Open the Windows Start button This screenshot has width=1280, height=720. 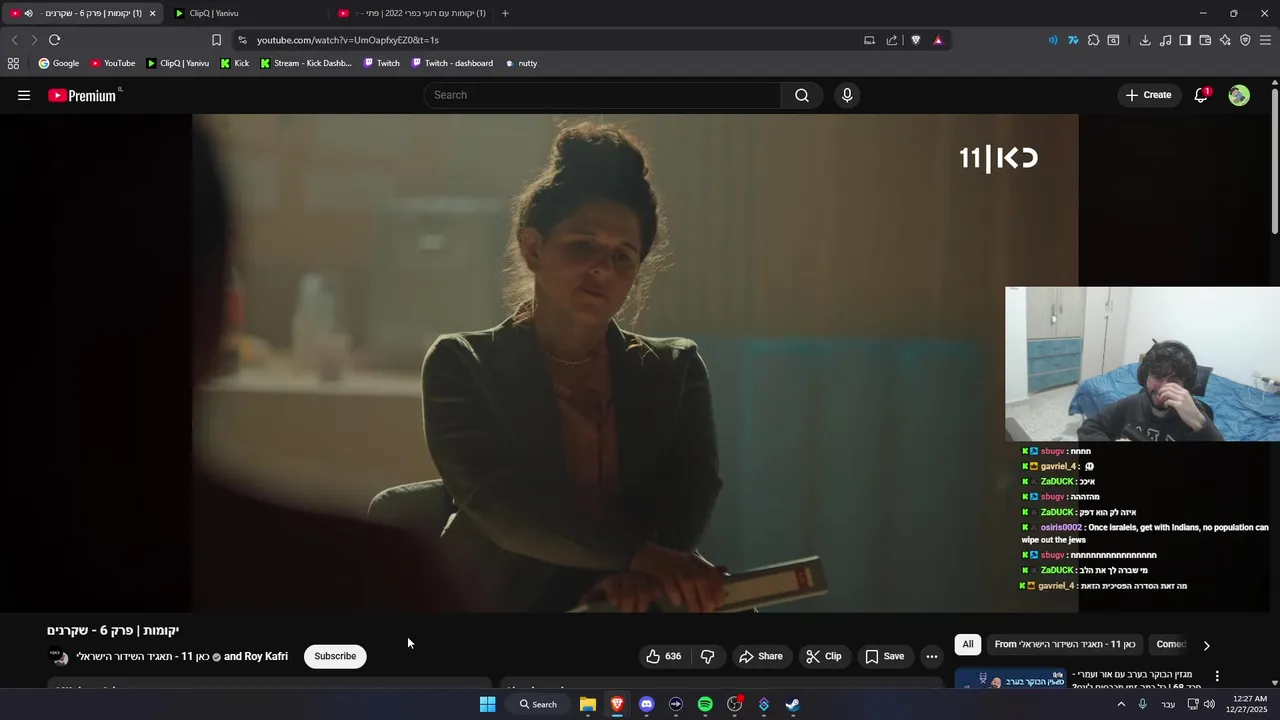pyautogui.click(x=487, y=704)
